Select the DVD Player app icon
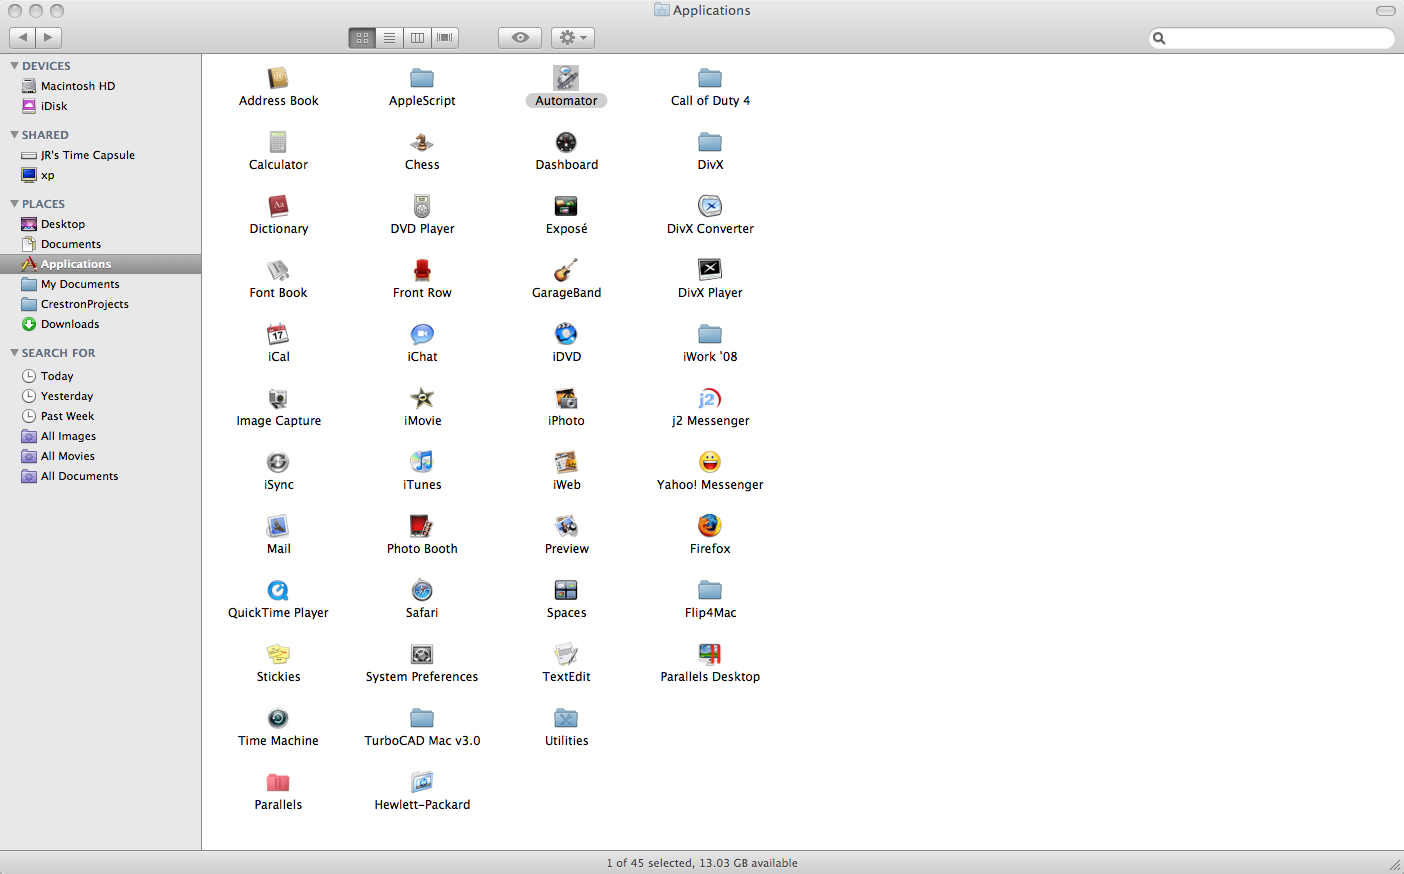Viewport: 1404px width, 874px height. (x=422, y=206)
